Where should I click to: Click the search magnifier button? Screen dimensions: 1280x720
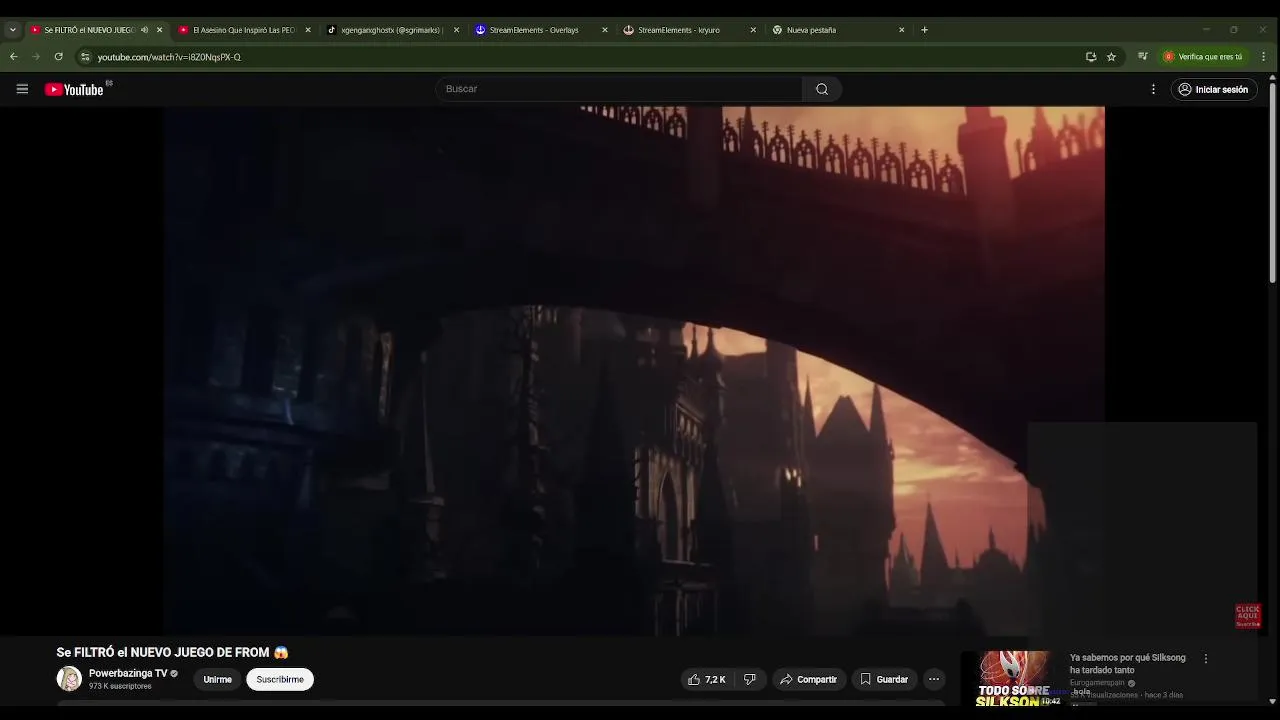[822, 89]
